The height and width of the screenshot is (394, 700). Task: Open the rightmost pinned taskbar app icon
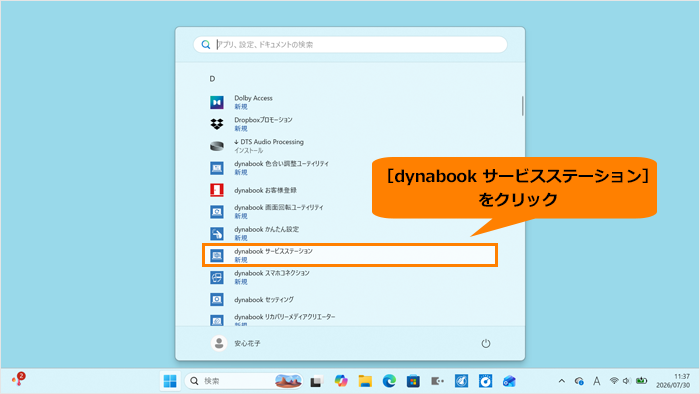click(509, 381)
